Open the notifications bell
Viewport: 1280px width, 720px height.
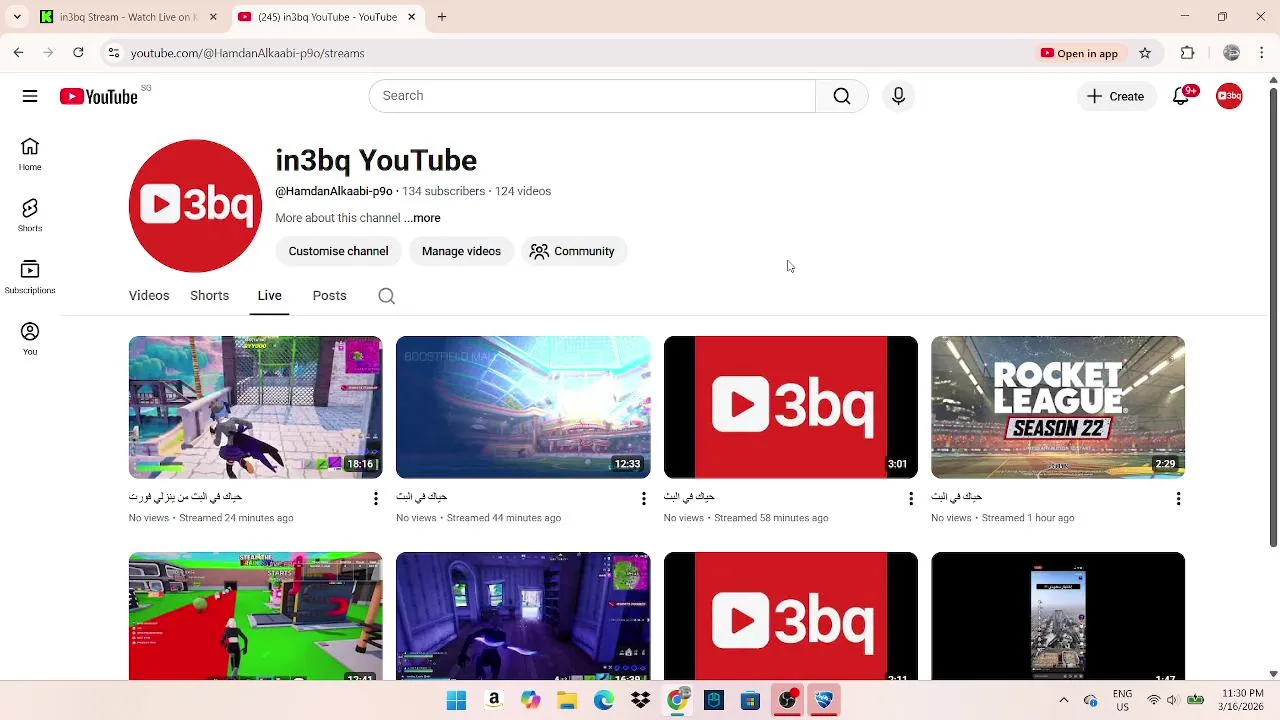[x=1181, y=96]
